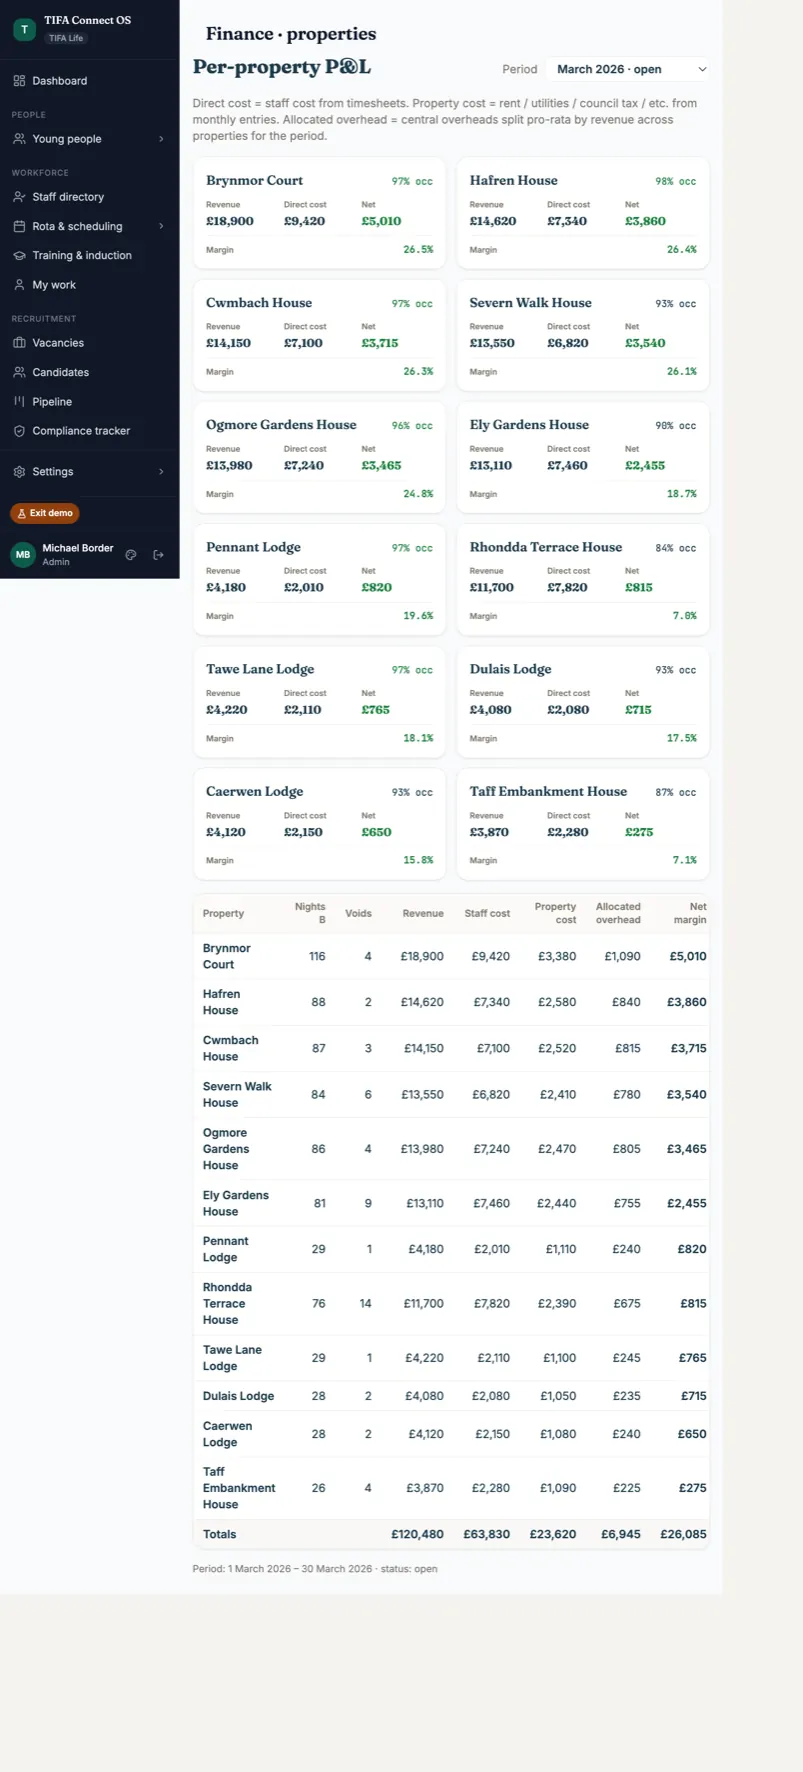Image resolution: width=803 pixels, height=1772 pixels.
Task: Click the total revenue £120,480
Action: 417,1534
